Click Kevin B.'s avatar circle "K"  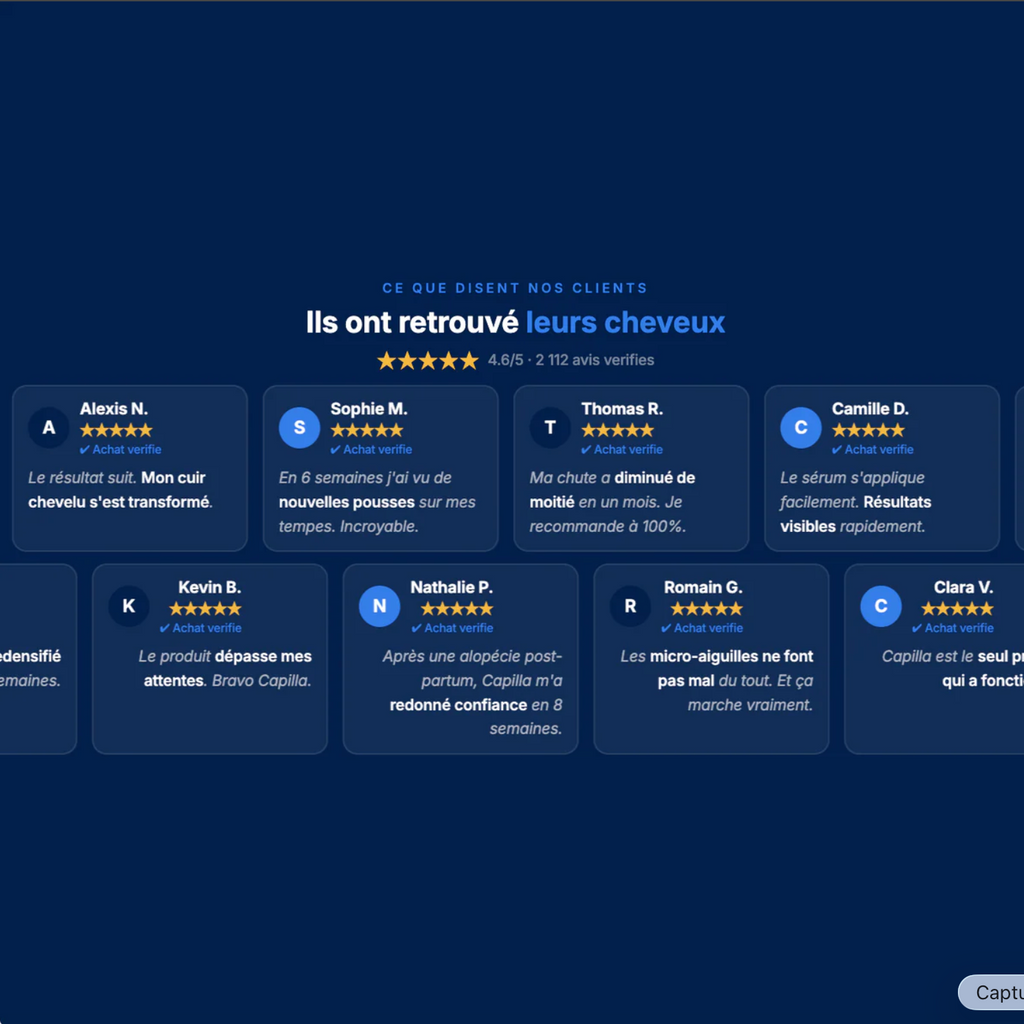pos(129,606)
